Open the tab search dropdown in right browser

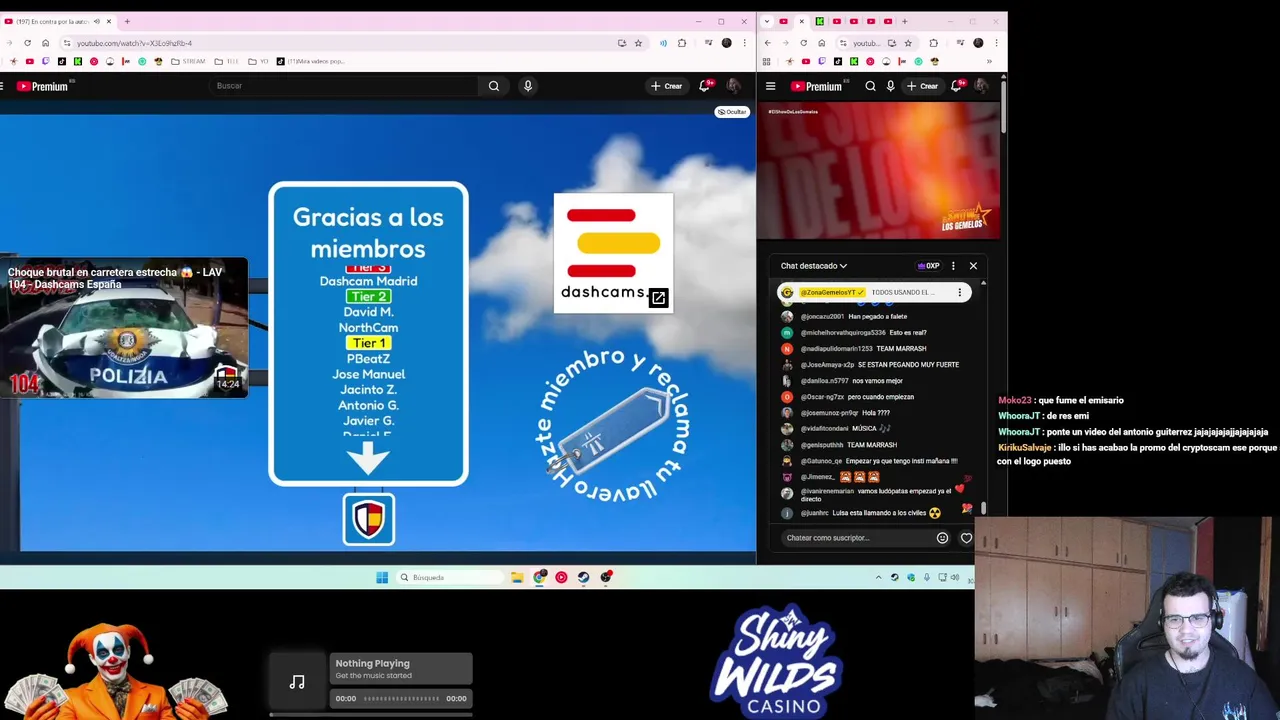tap(767, 21)
